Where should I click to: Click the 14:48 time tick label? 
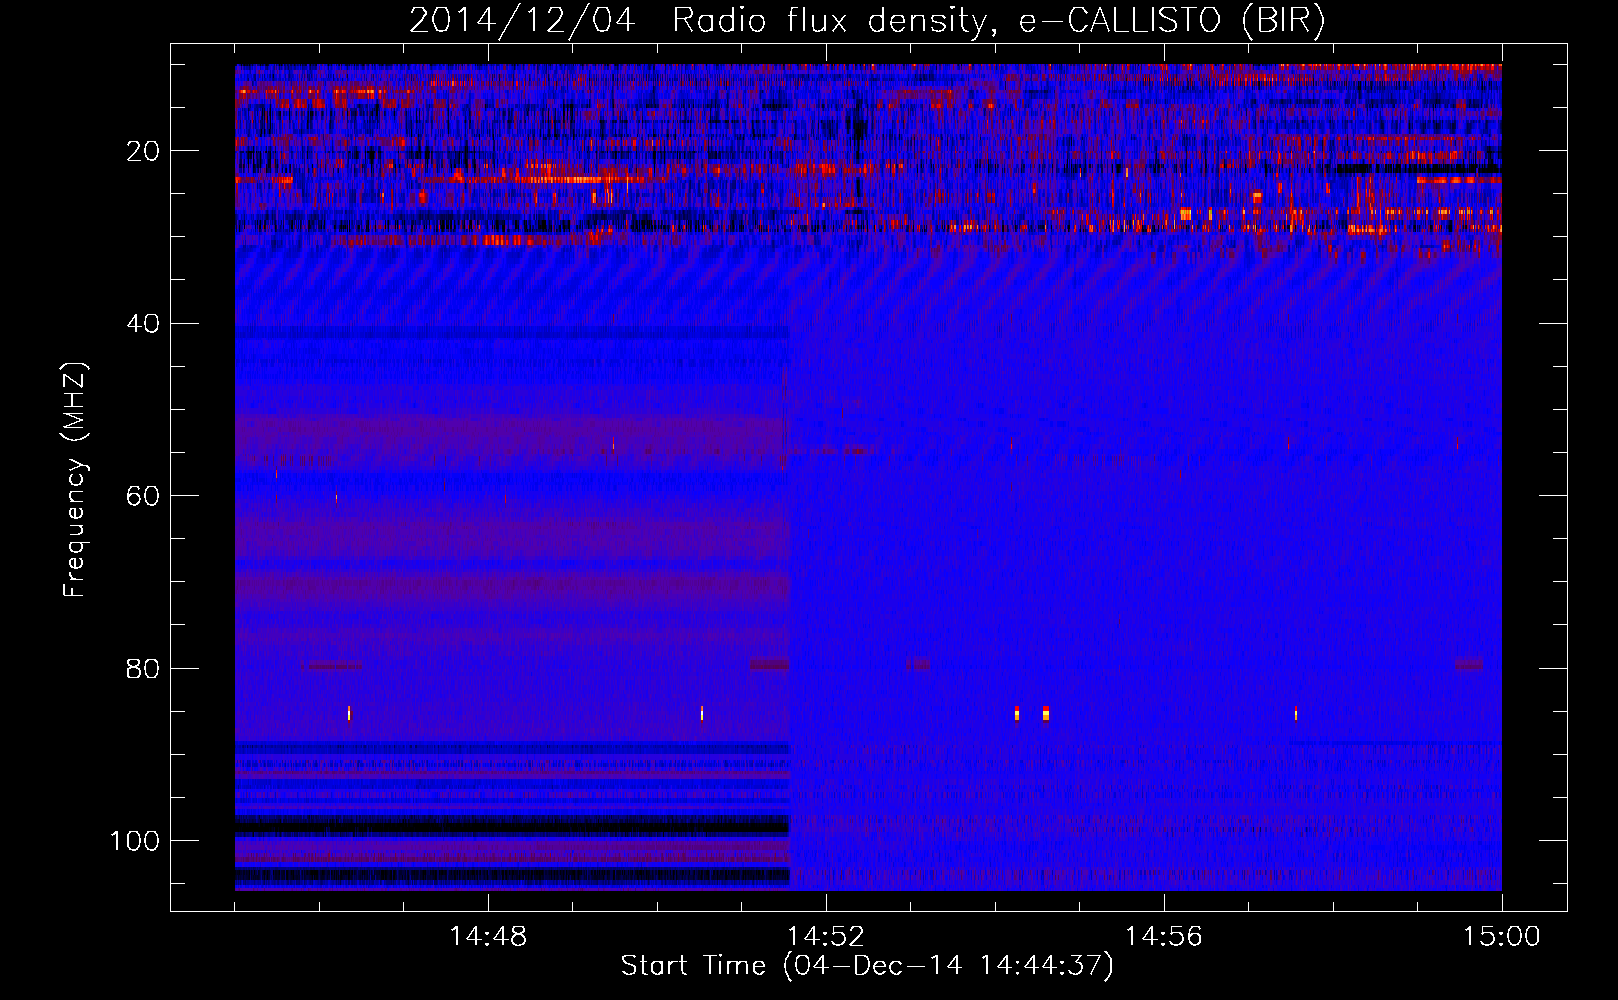click(x=488, y=937)
